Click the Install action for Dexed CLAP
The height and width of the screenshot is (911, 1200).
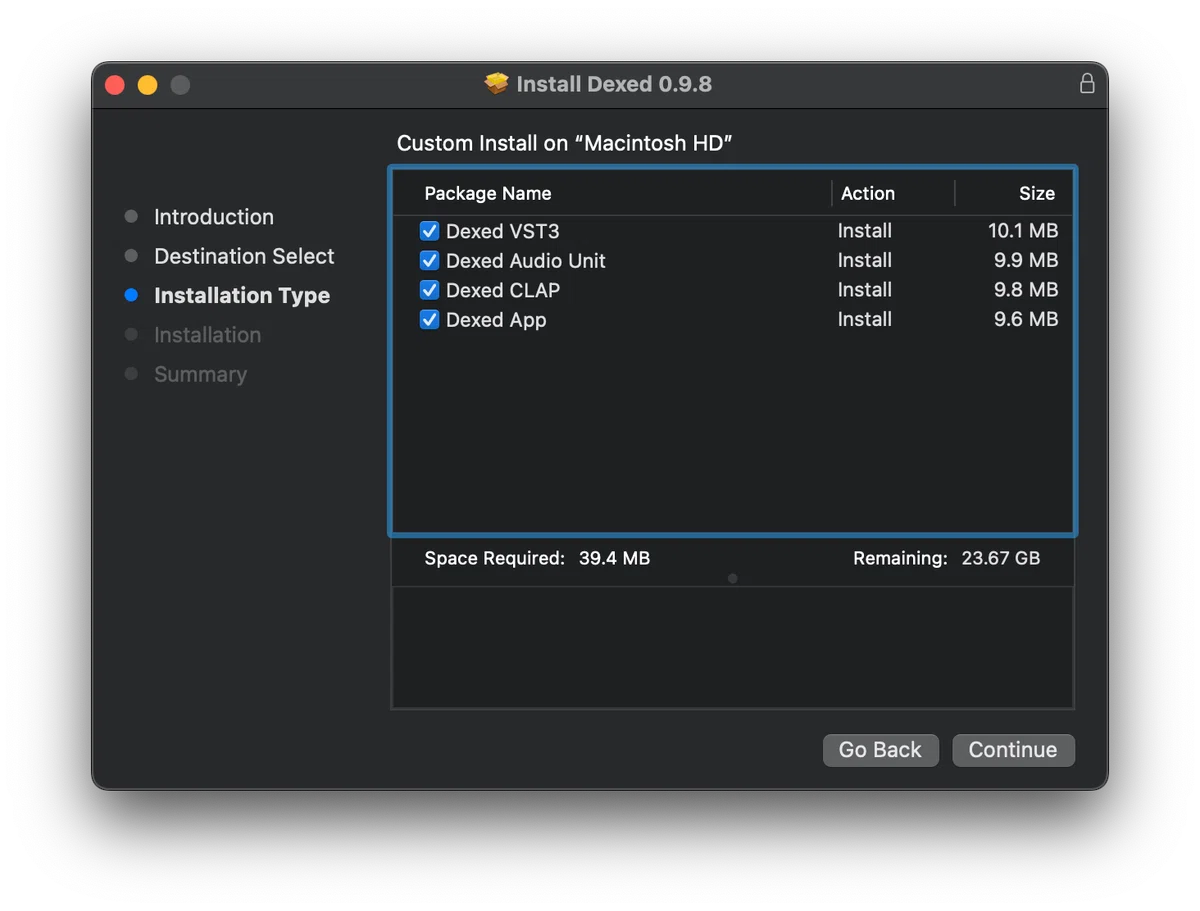point(865,290)
